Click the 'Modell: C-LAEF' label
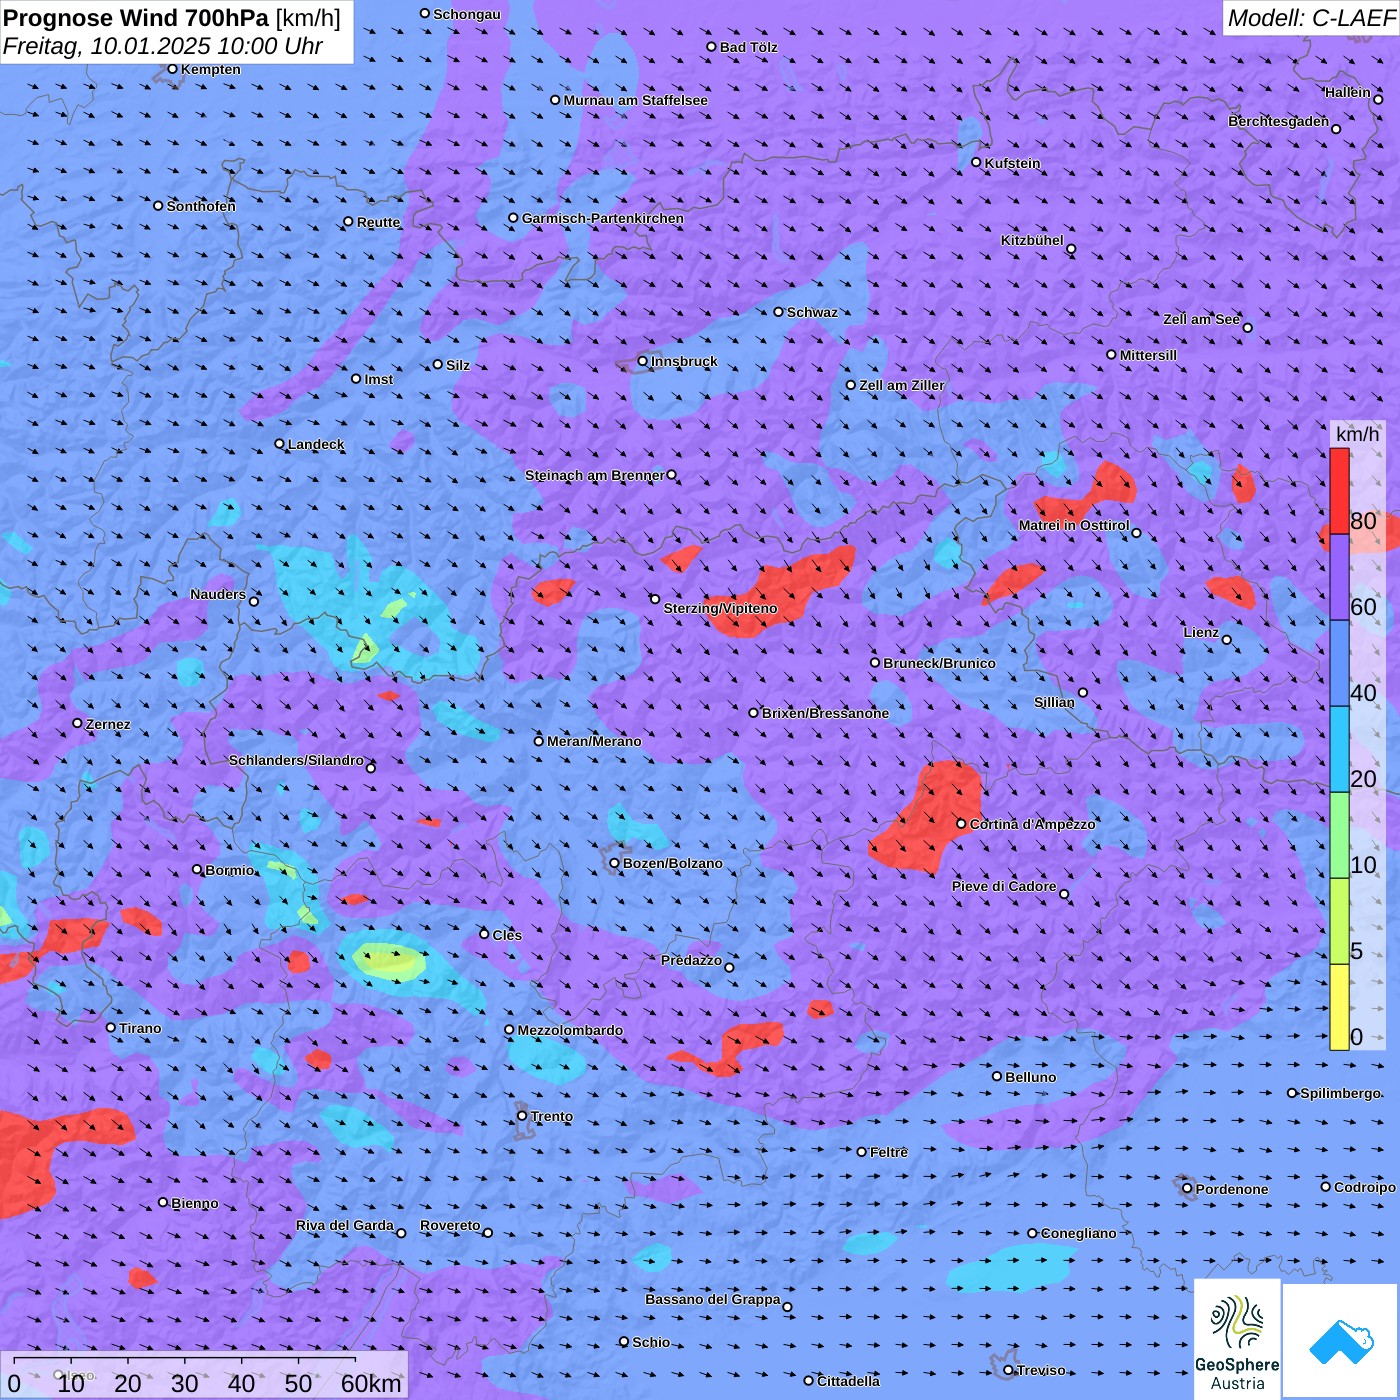The image size is (1400, 1400). pos(1311,18)
